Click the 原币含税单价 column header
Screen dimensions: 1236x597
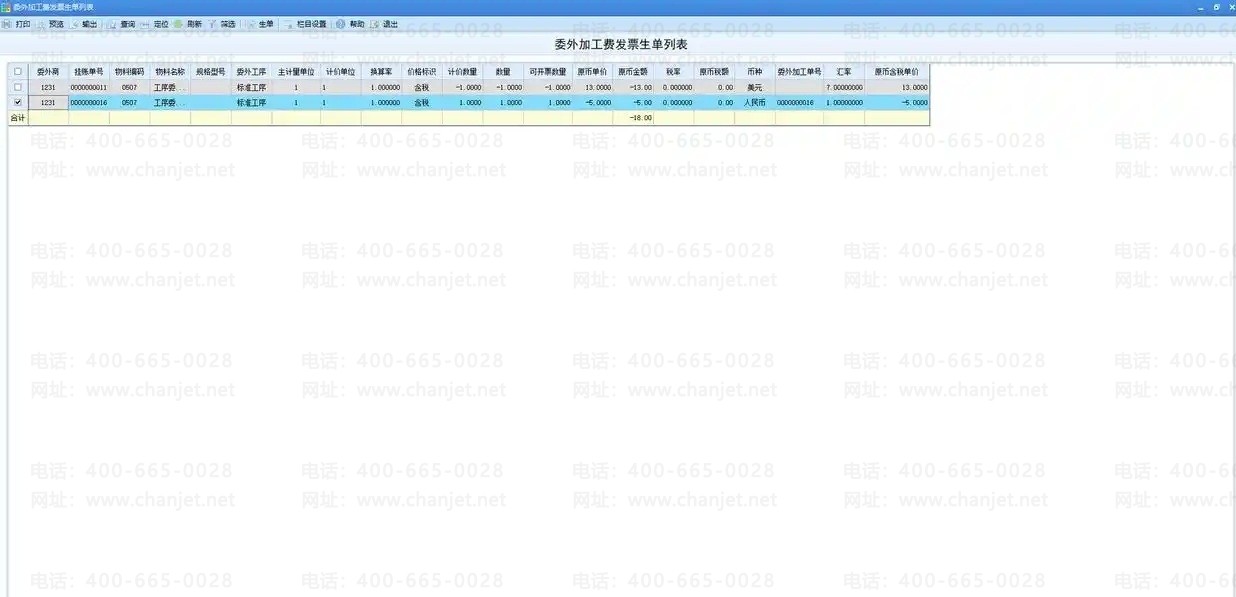click(x=897, y=72)
